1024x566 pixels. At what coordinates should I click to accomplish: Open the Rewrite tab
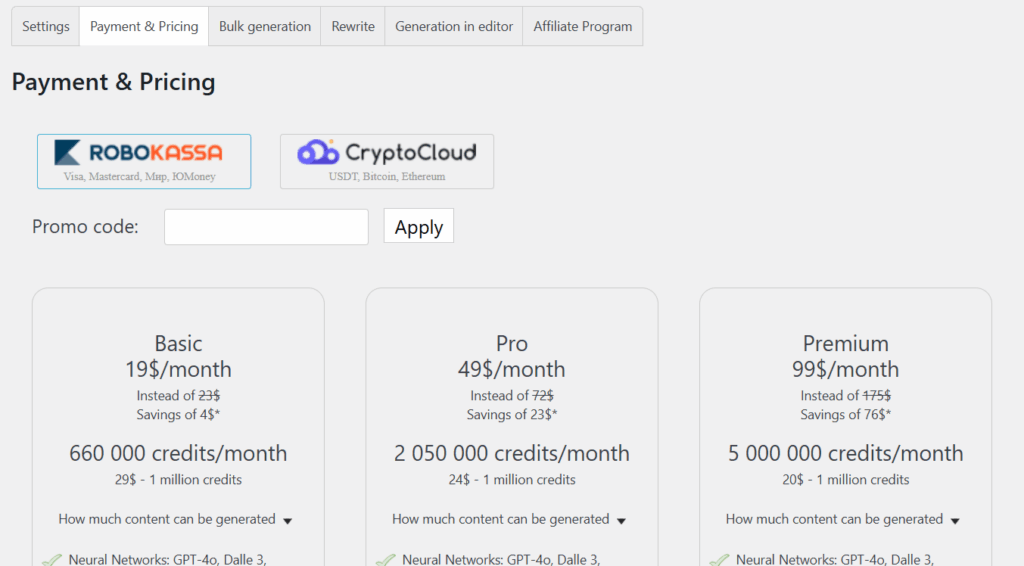(x=353, y=27)
